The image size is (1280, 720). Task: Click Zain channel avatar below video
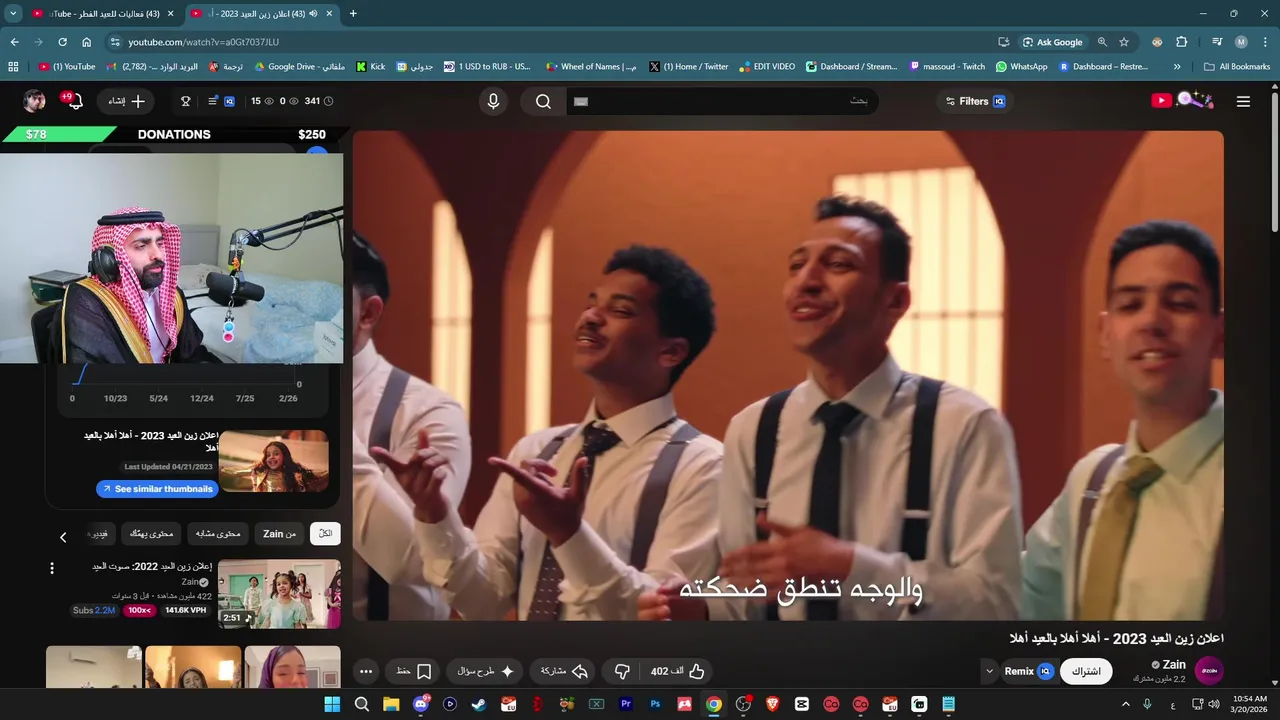1209,671
